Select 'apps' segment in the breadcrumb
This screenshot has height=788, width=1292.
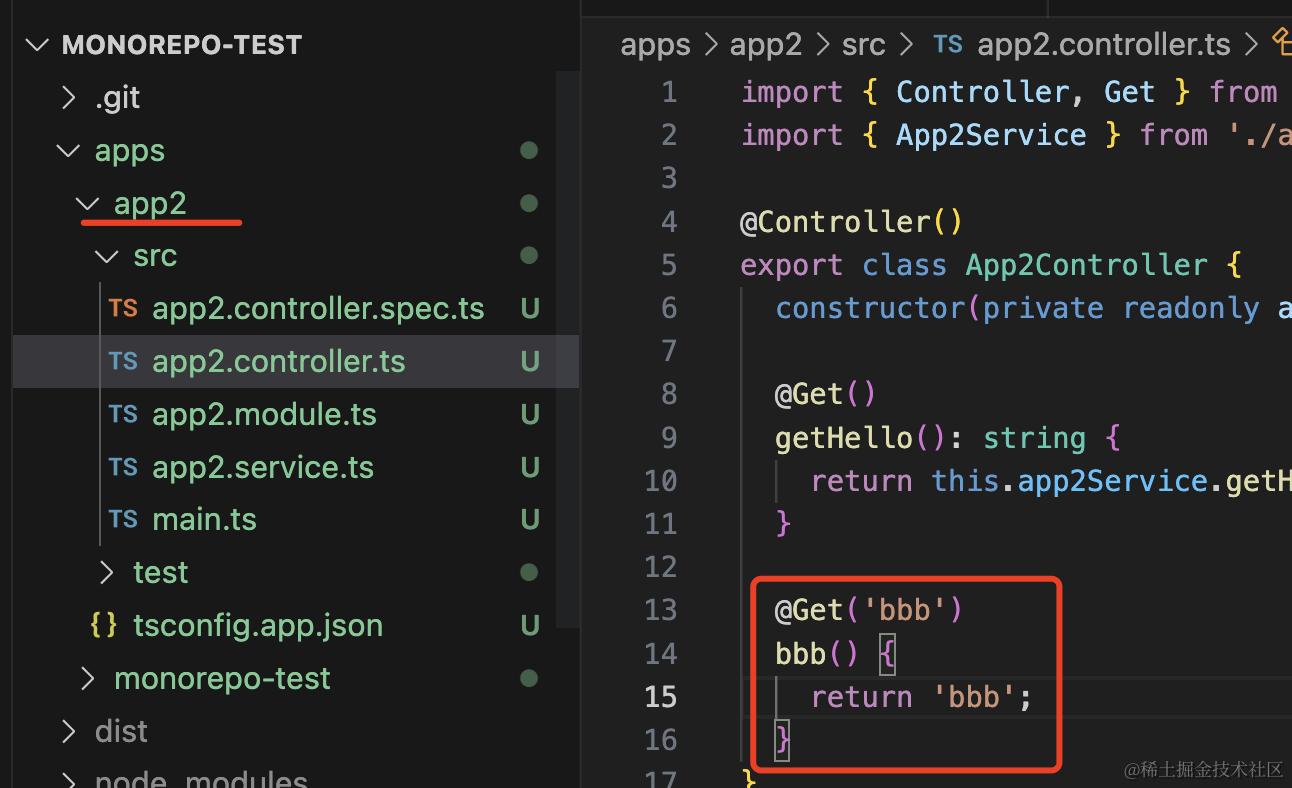pos(655,44)
